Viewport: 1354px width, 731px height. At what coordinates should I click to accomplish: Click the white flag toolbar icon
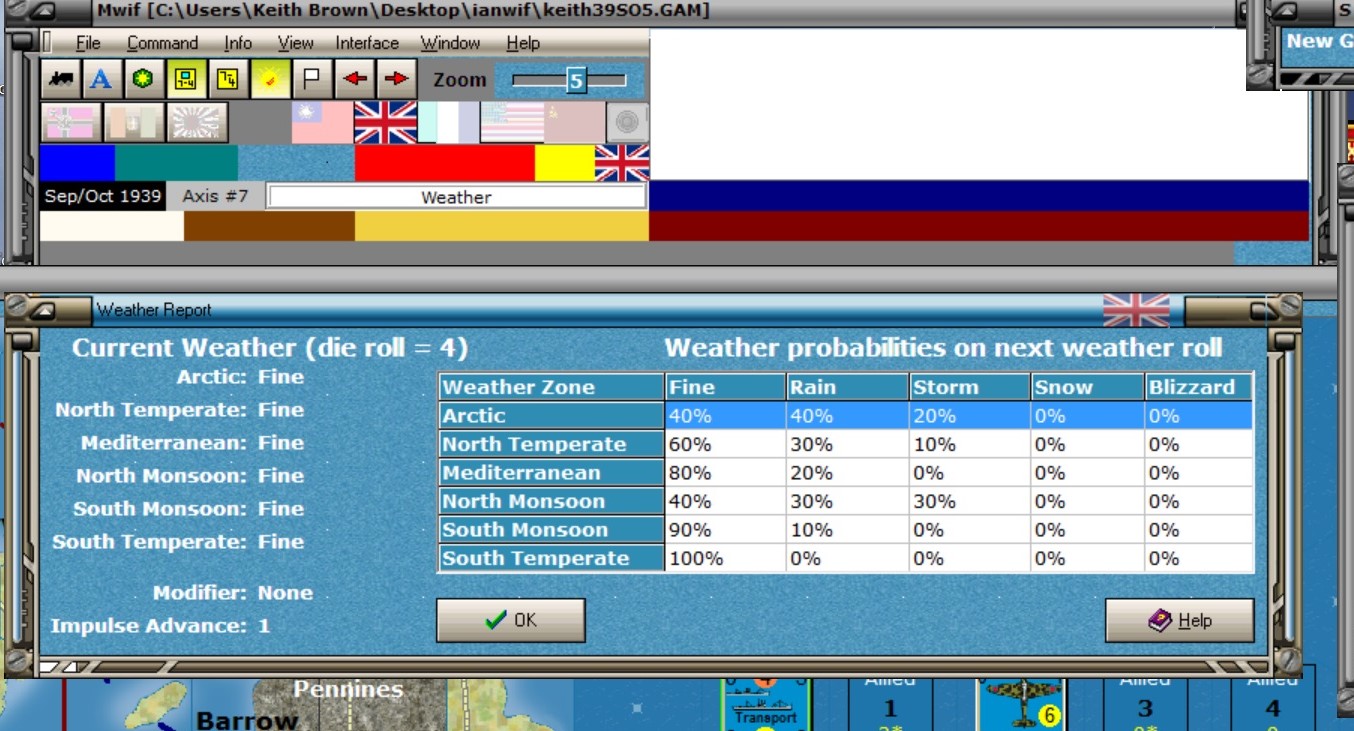coord(312,79)
